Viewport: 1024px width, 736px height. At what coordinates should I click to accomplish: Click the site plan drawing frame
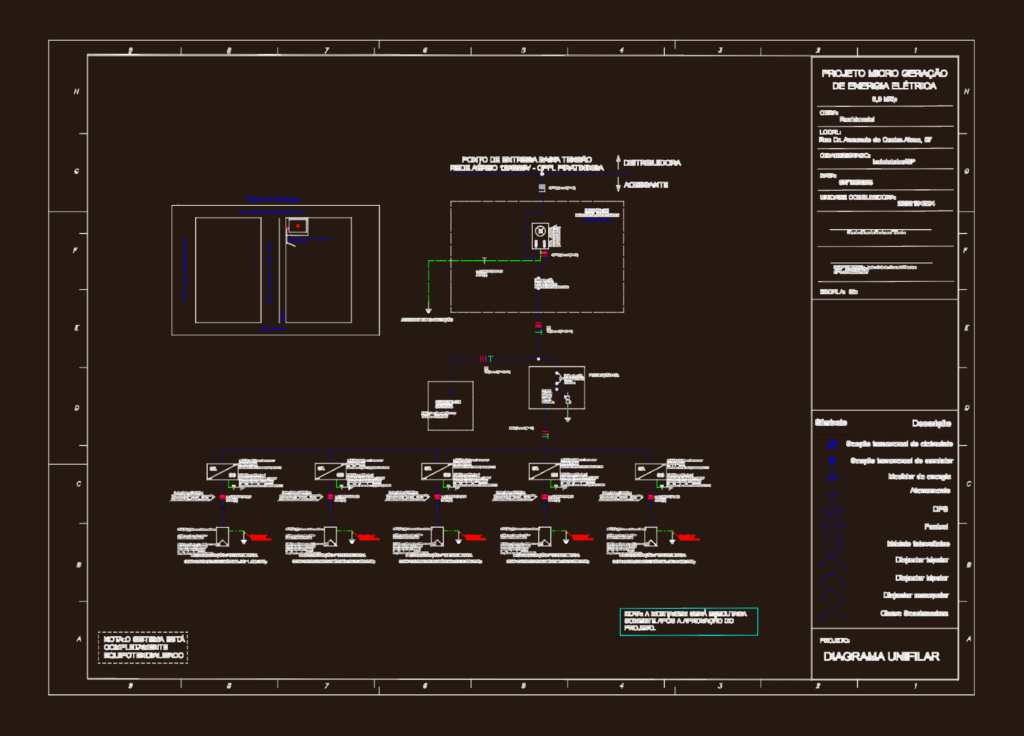(276, 270)
